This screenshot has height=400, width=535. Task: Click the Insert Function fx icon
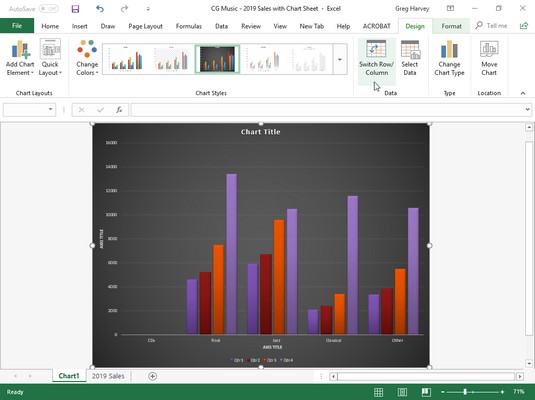click(x=119, y=110)
